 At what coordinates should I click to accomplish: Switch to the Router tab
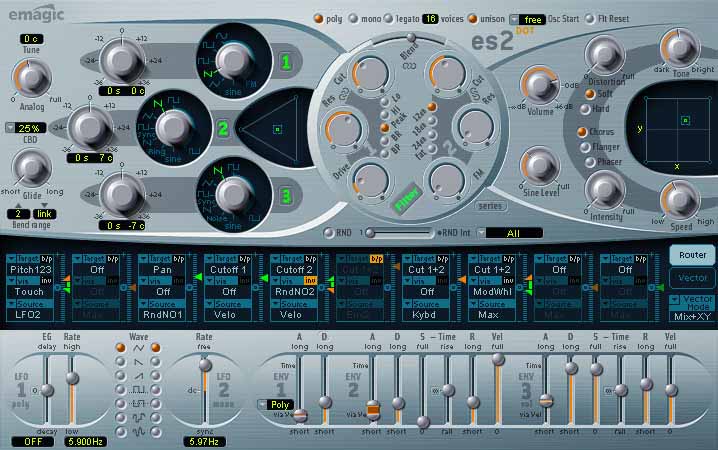coord(692,255)
